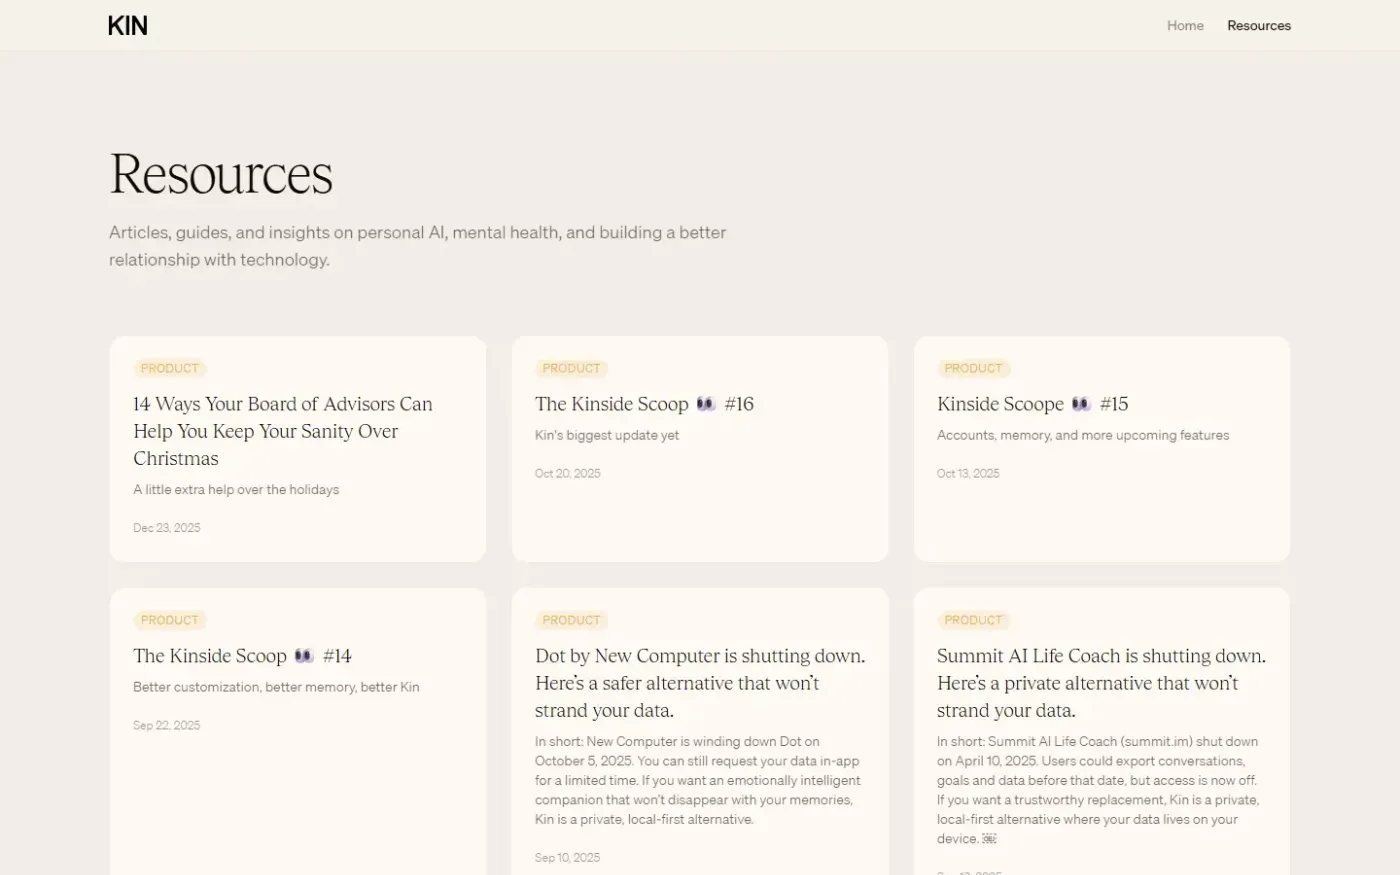Screen dimensions: 1400x875
Task: Click the date "Sep 22, 2025"
Action: (167, 726)
